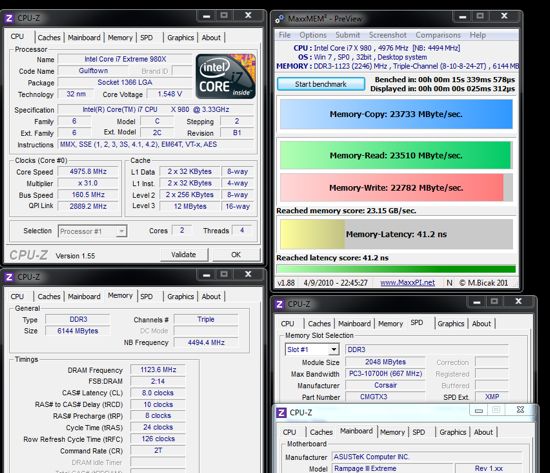Click the OK button in CPU-Z
Screen dimensions: 550x473
(236, 255)
